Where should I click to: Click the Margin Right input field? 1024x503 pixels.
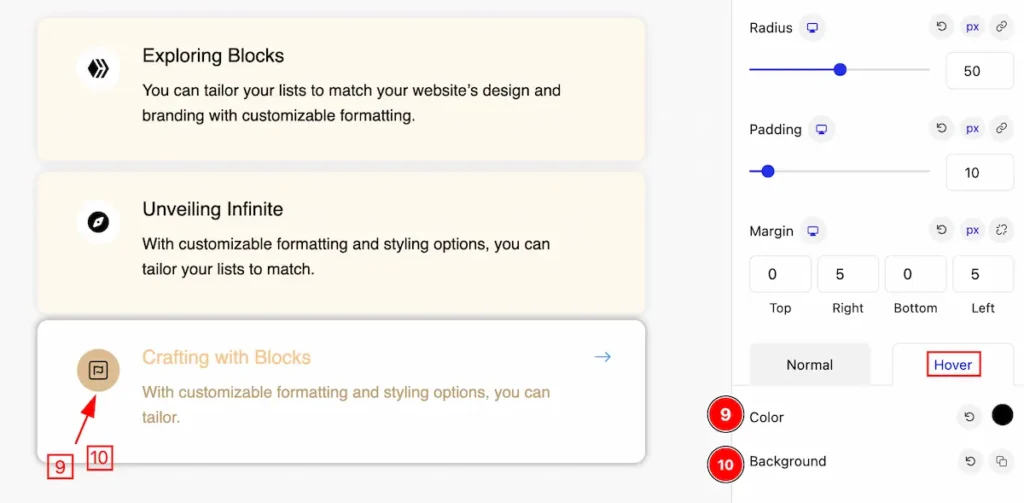point(848,274)
